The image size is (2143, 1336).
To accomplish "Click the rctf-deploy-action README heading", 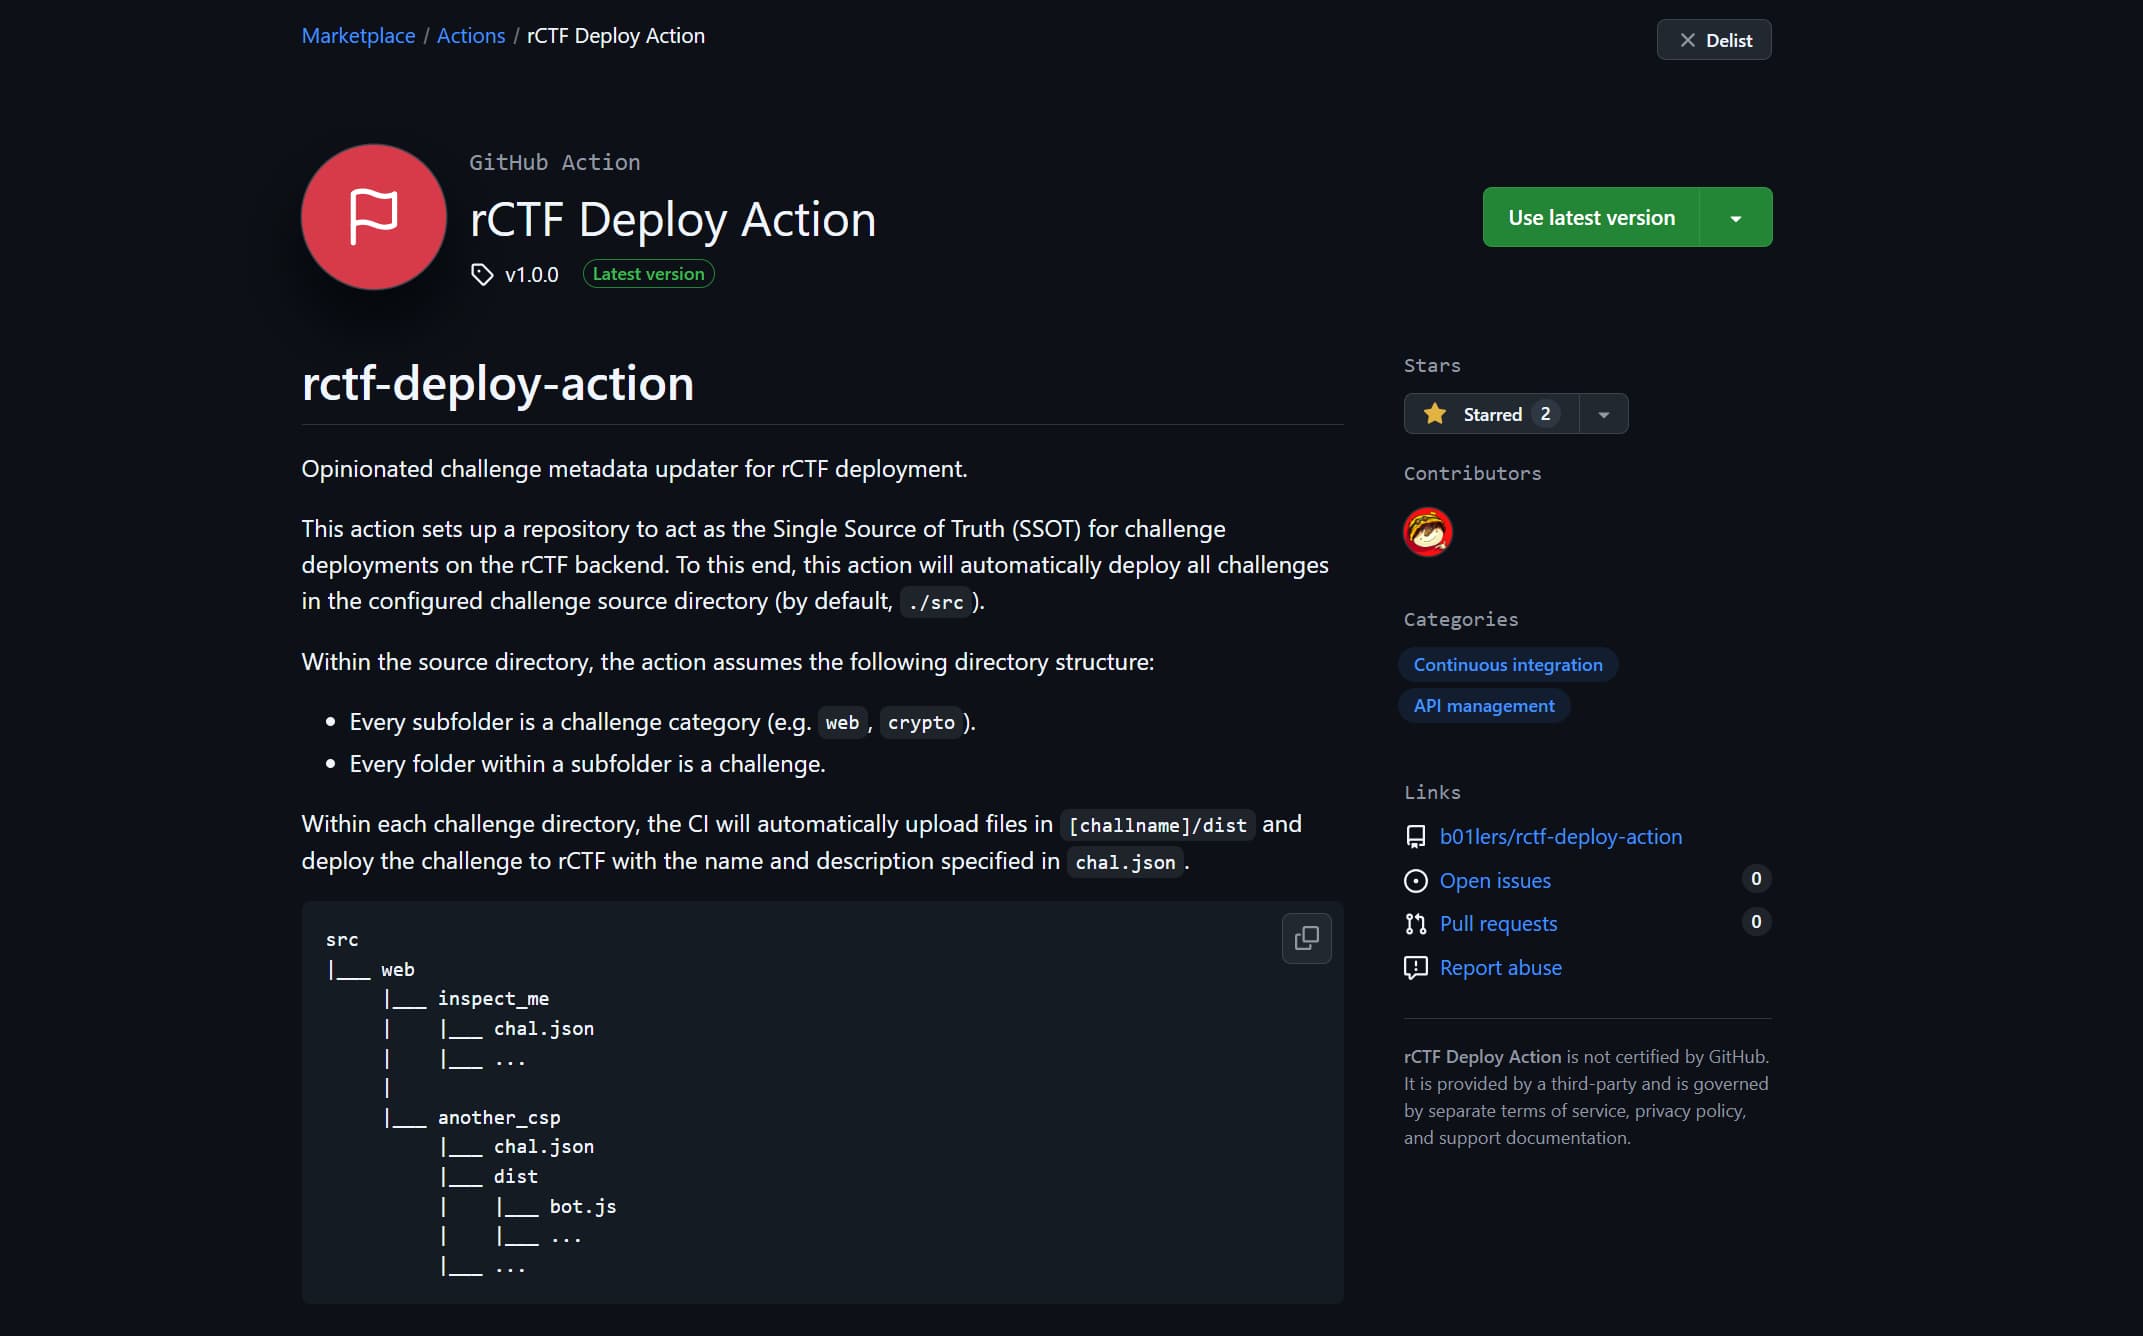I will click(x=498, y=383).
